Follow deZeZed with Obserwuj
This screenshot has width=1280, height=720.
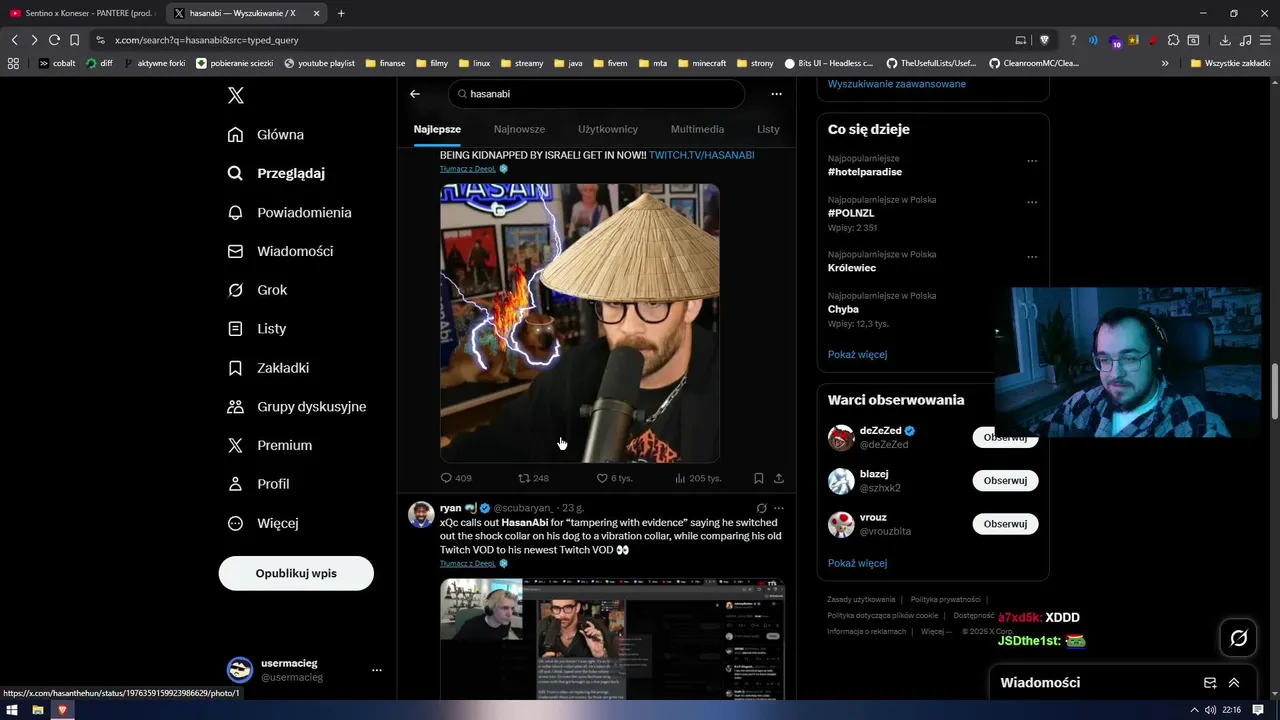(x=1005, y=437)
